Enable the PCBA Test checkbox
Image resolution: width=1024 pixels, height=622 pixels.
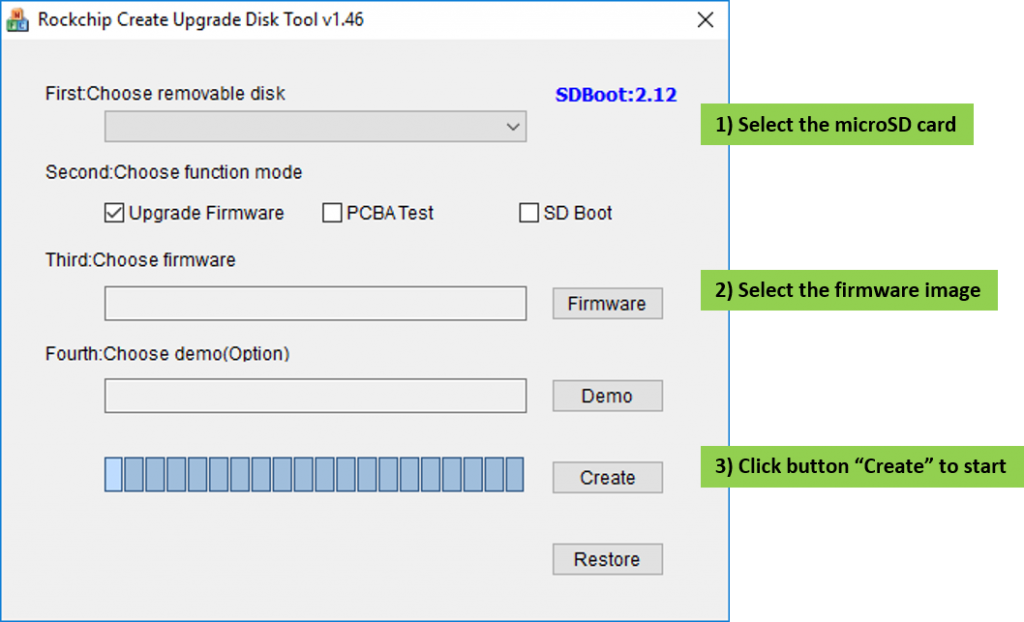332,213
